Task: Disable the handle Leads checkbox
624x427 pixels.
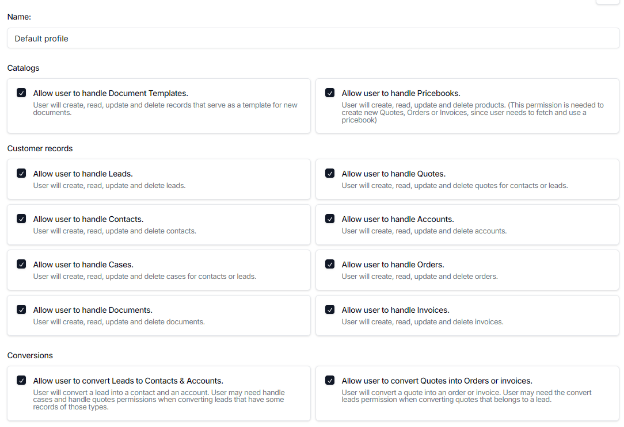Action: click(x=22, y=173)
